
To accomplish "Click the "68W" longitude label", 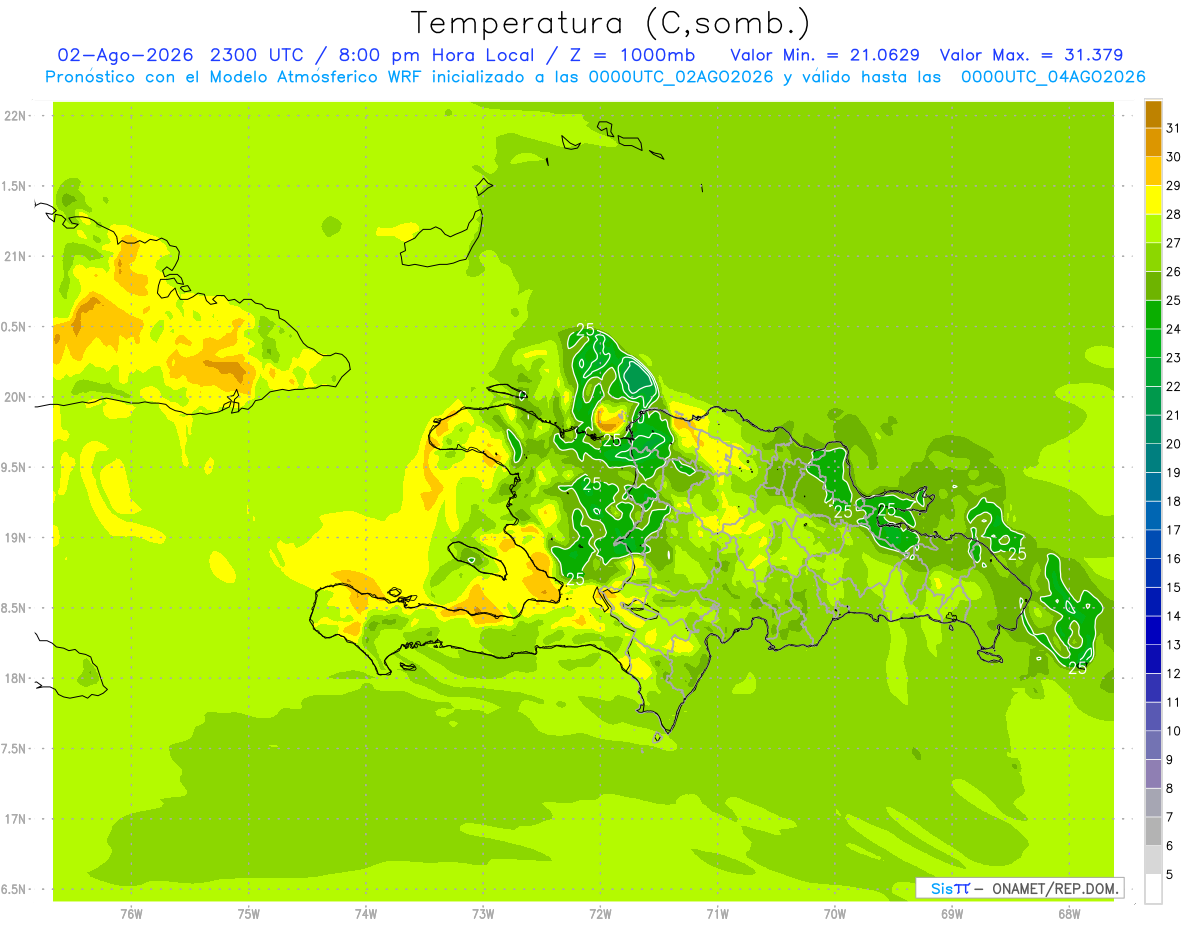I will [1069, 914].
